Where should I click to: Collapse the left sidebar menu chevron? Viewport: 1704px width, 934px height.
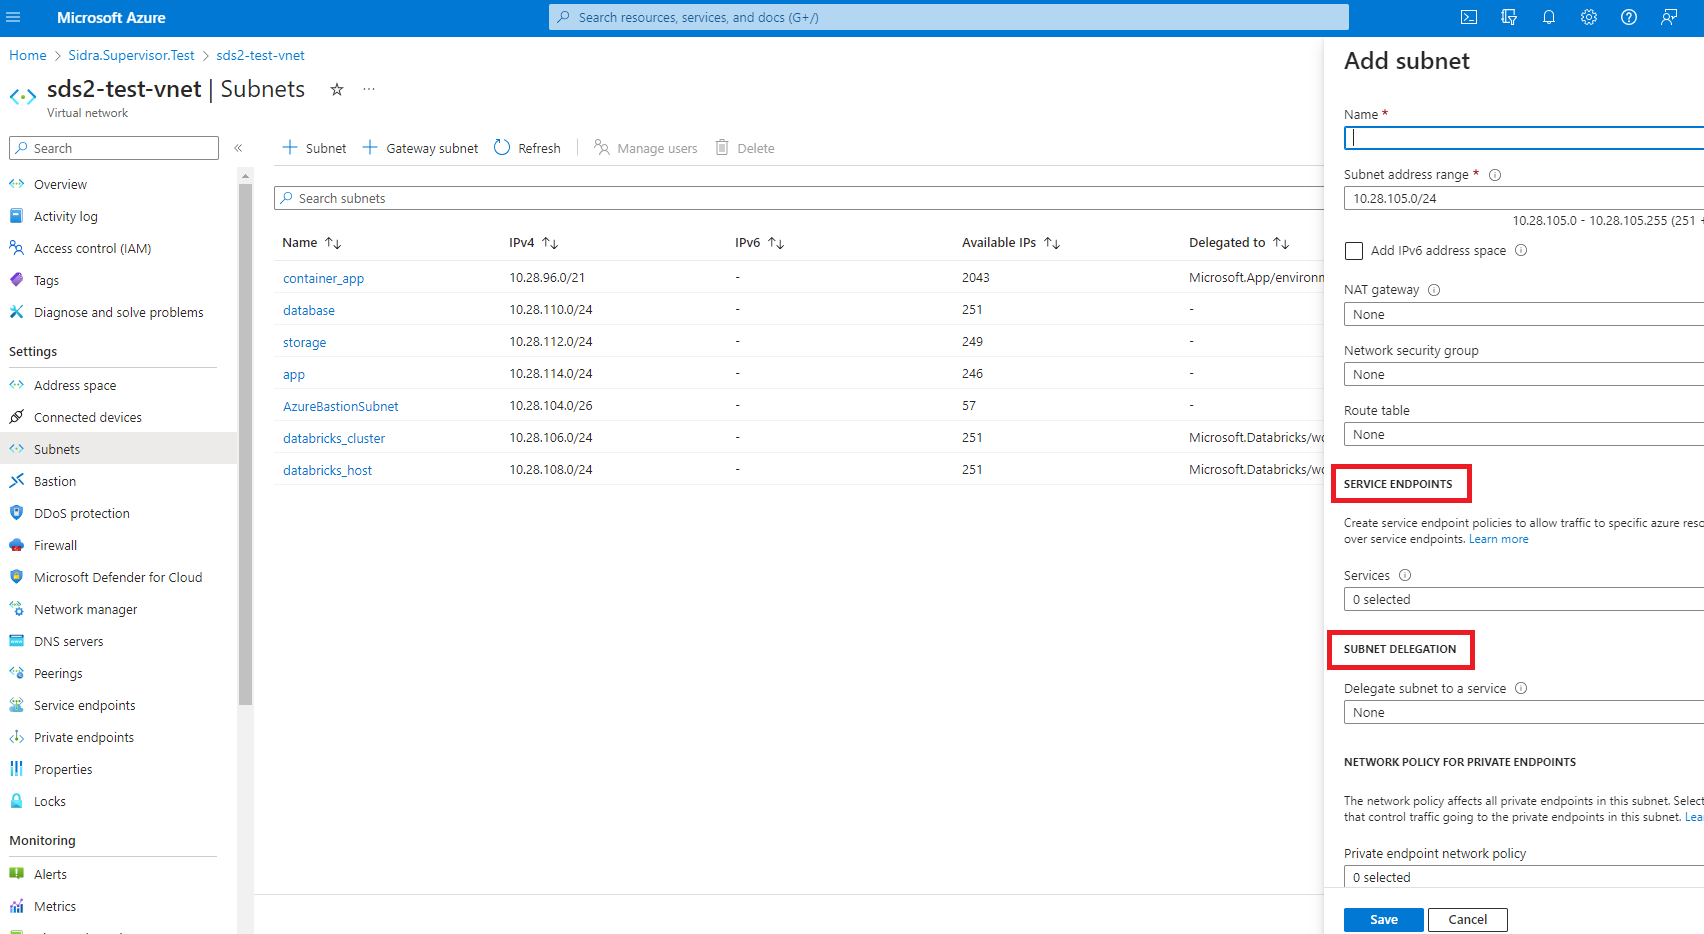click(238, 148)
